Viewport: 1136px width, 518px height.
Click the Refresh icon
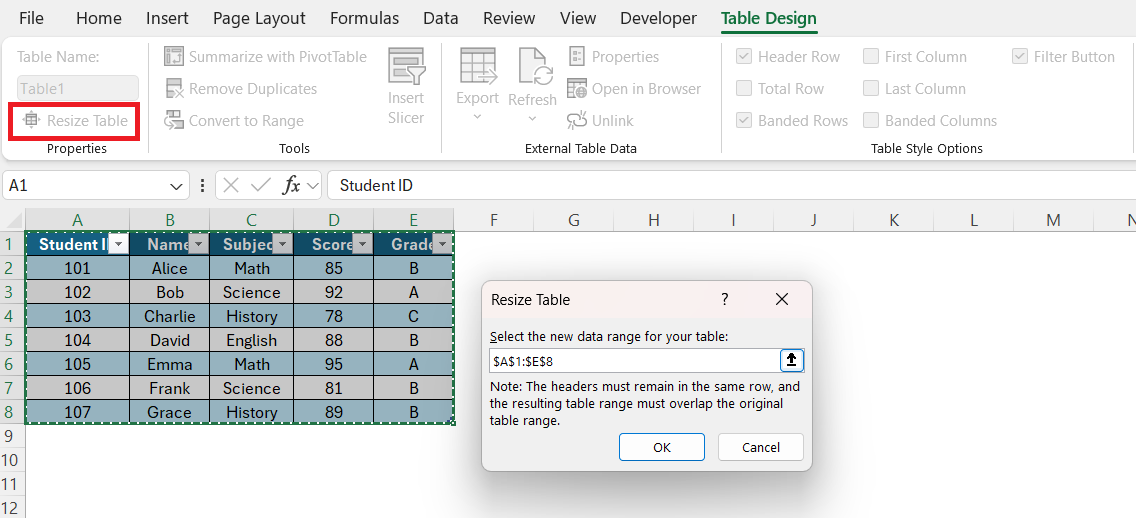[535, 67]
